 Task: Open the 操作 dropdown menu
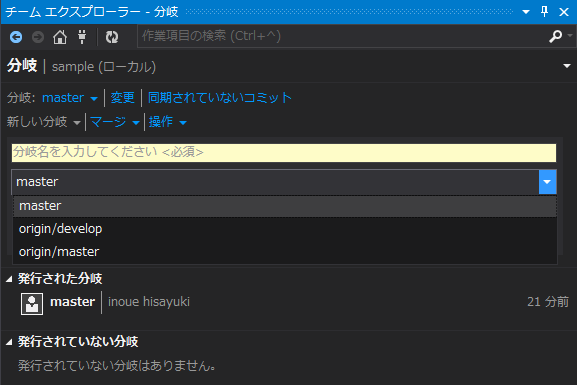[167, 122]
